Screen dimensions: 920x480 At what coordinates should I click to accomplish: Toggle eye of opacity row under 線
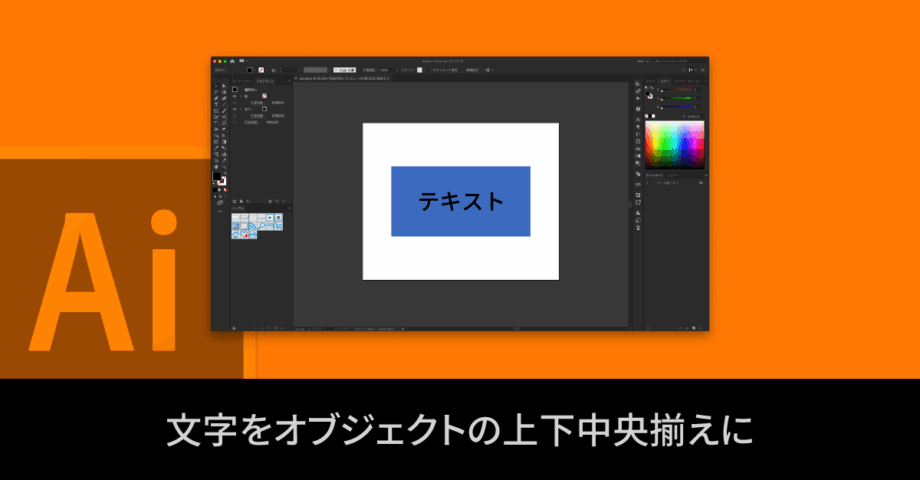click(x=235, y=103)
